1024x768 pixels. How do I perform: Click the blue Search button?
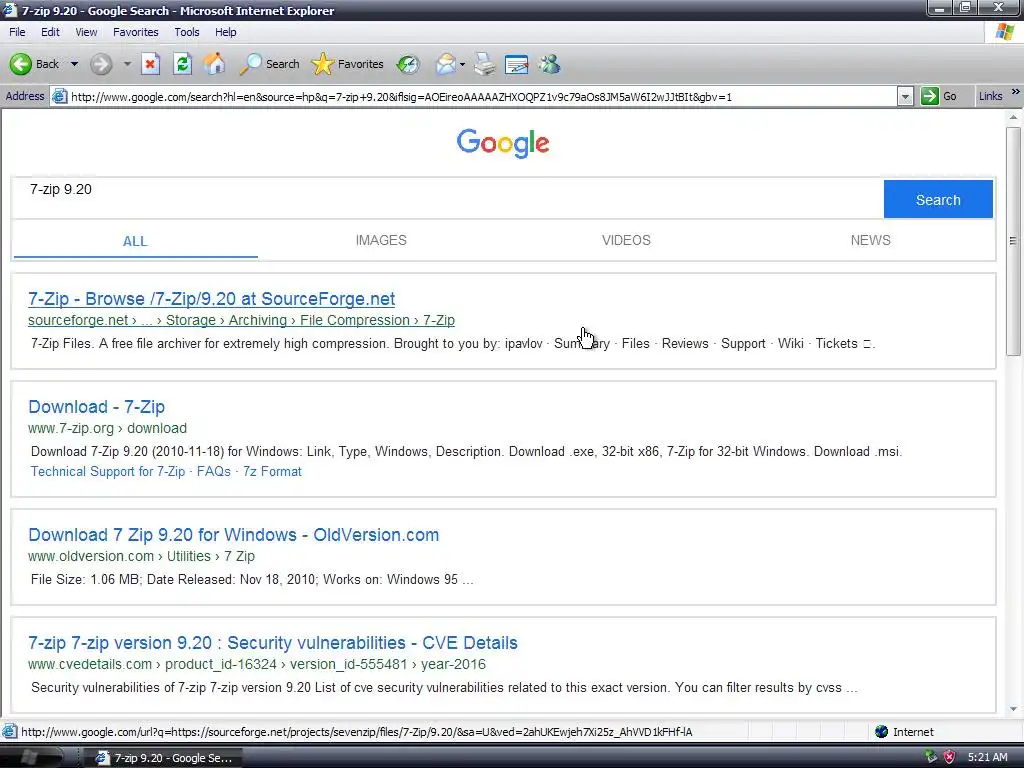(x=938, y=199)
